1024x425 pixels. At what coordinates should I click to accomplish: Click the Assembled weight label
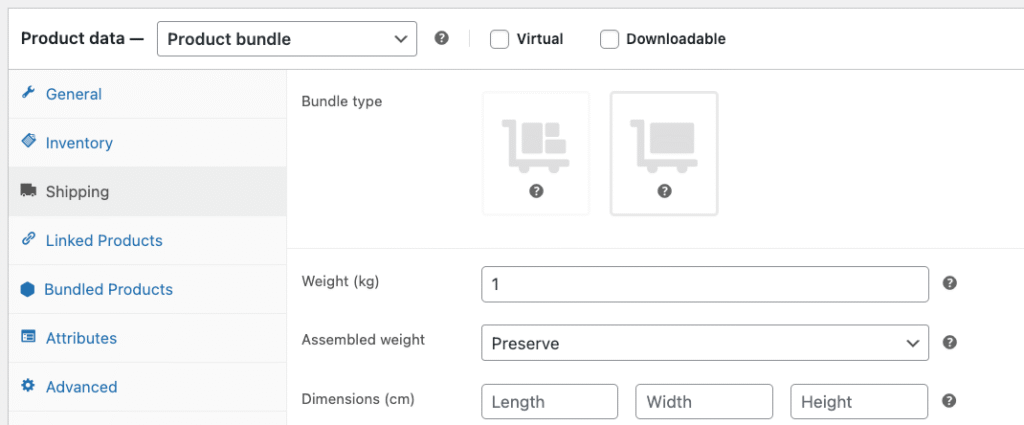363,340
